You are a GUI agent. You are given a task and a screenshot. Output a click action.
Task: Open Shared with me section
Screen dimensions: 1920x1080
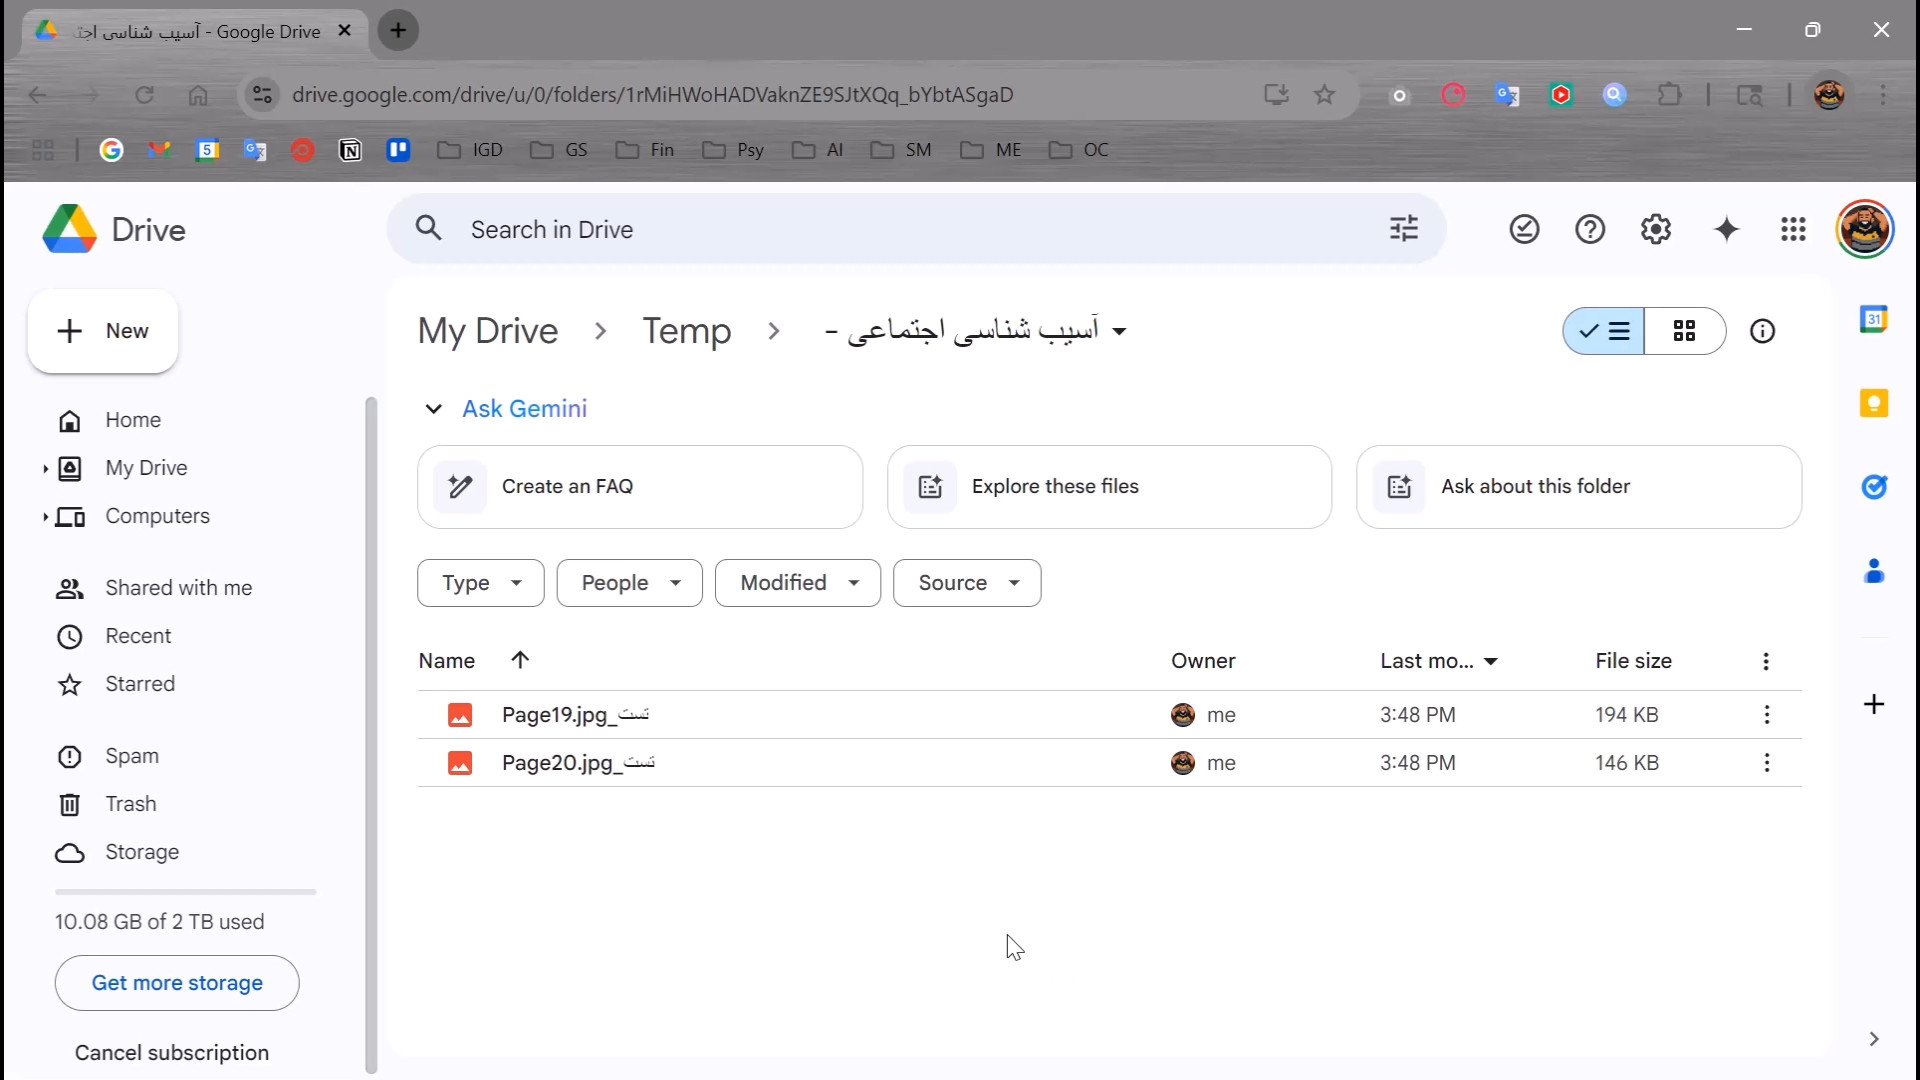tap(178, 588)
